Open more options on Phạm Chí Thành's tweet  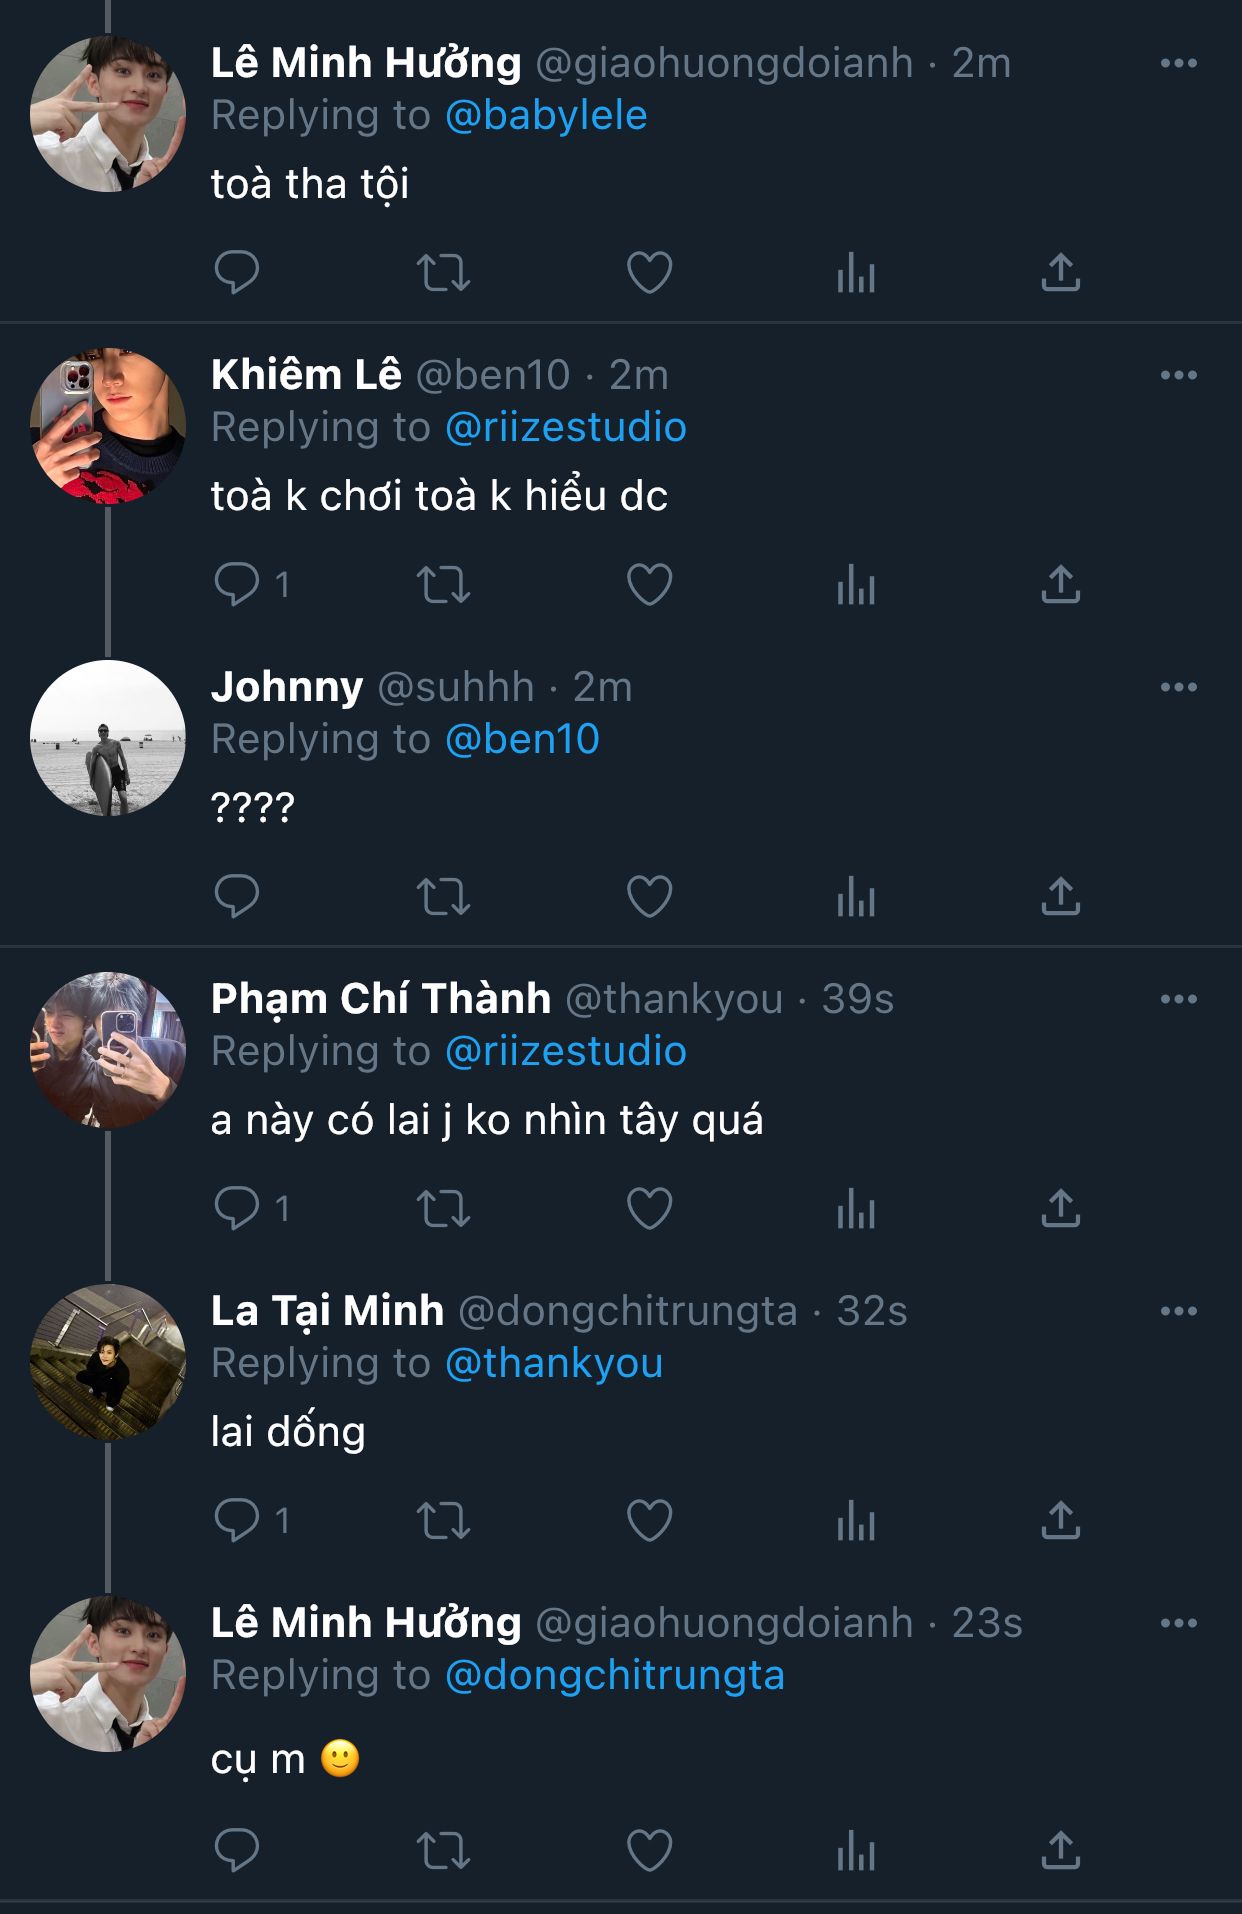tap(1178, 999)
